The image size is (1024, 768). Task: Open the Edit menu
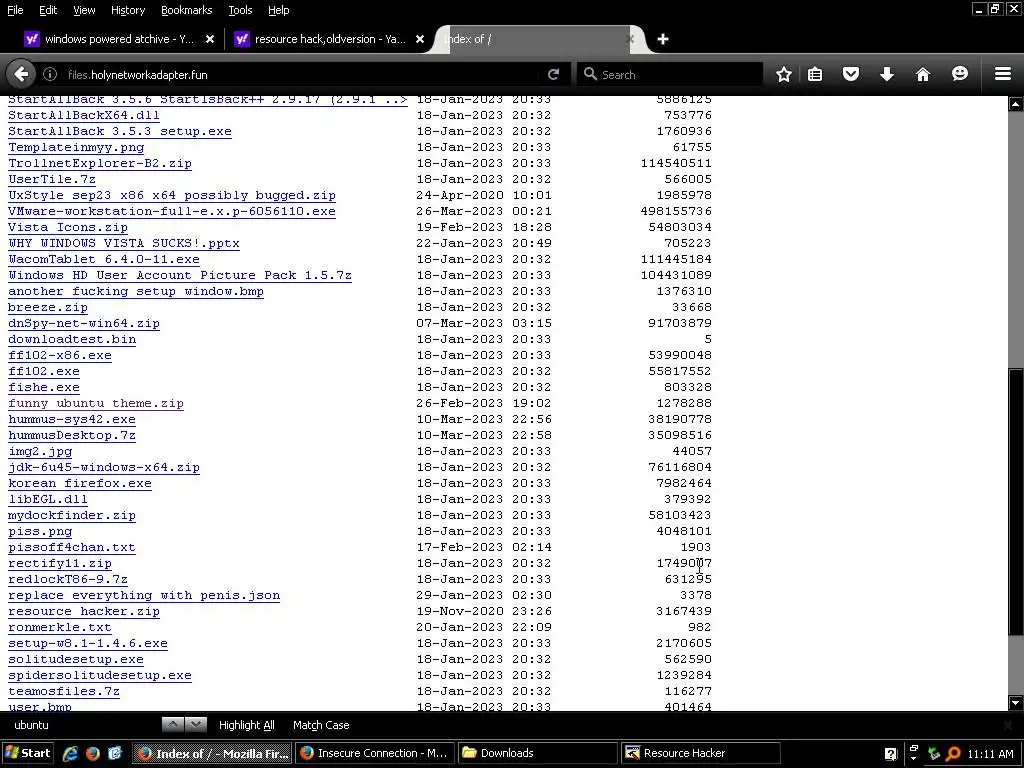(48, 10)
